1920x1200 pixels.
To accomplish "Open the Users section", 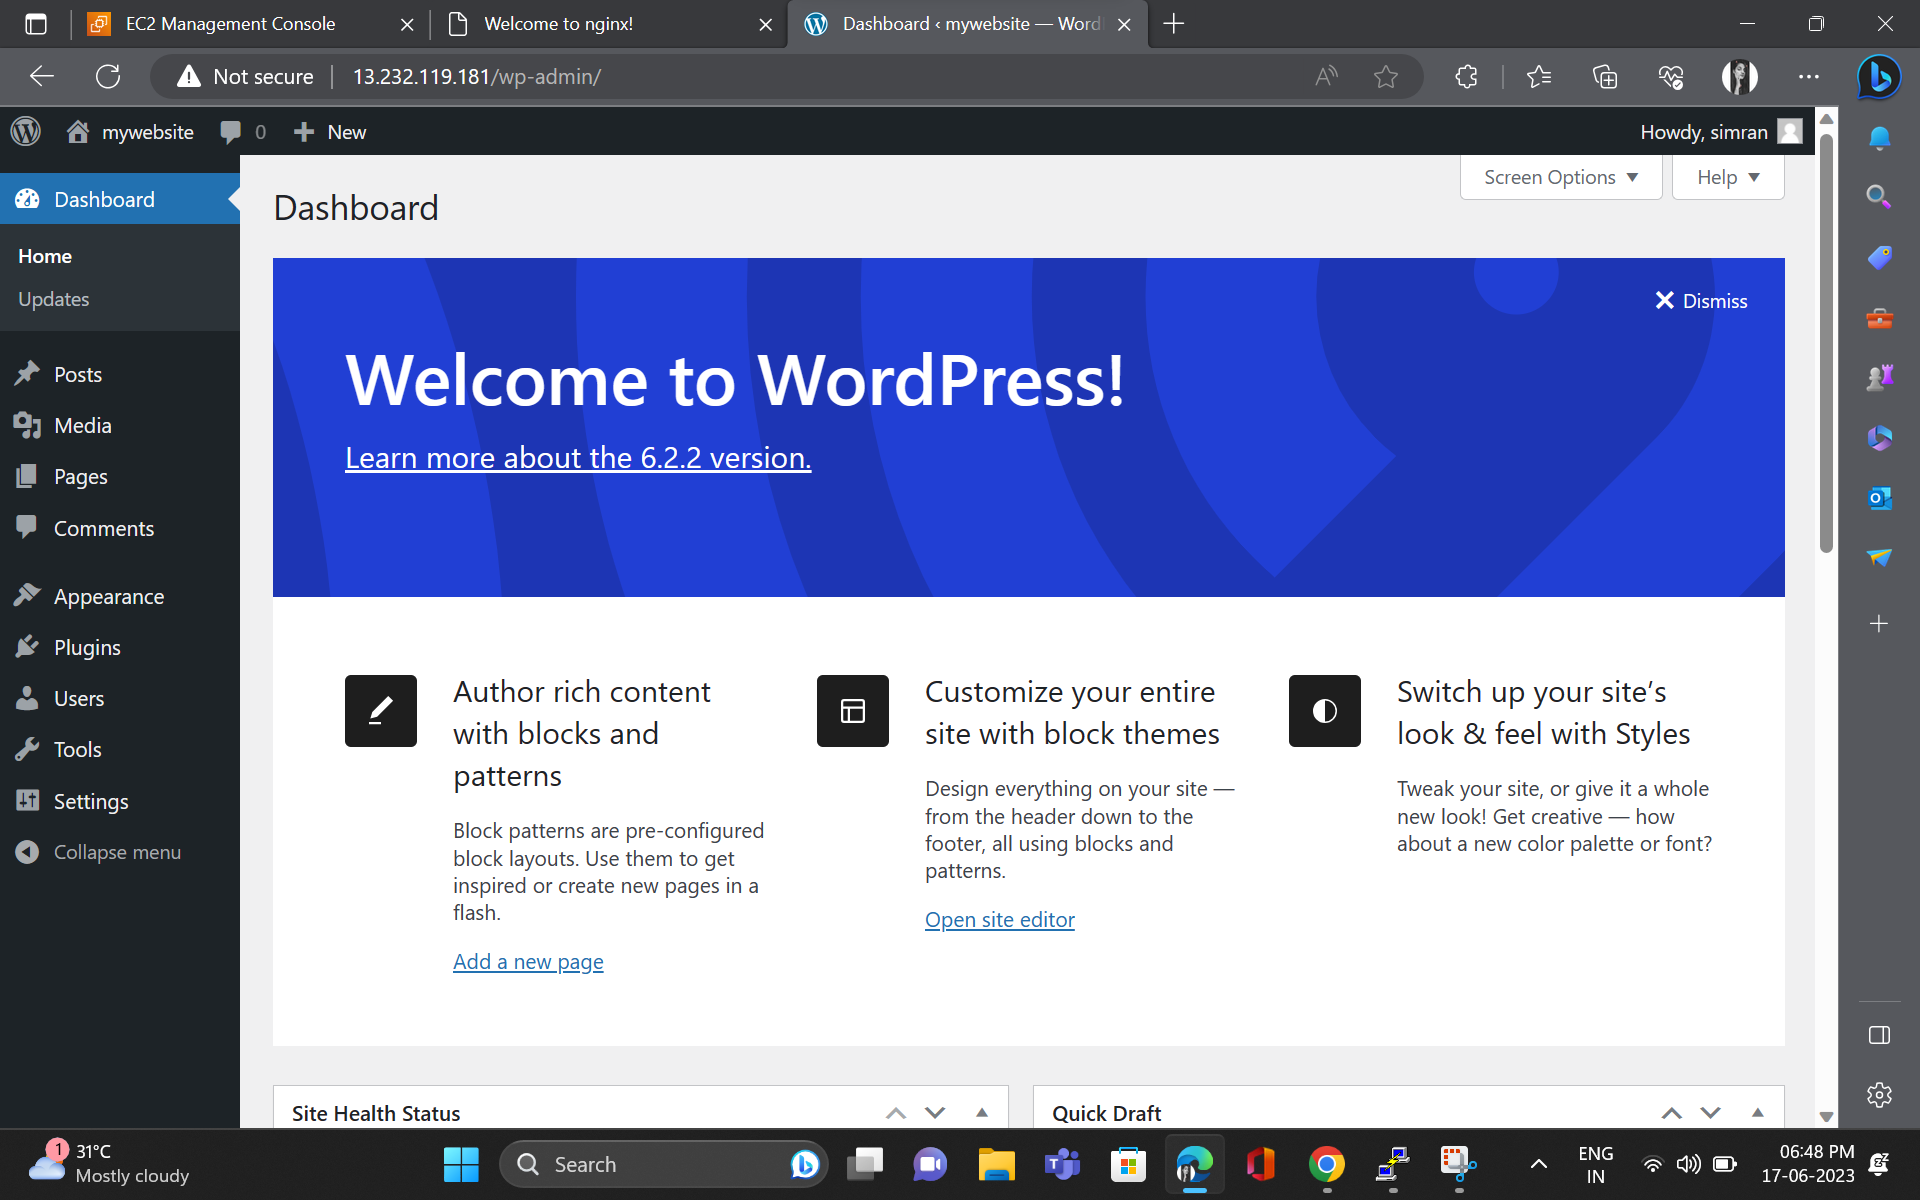I will (78, 698).
